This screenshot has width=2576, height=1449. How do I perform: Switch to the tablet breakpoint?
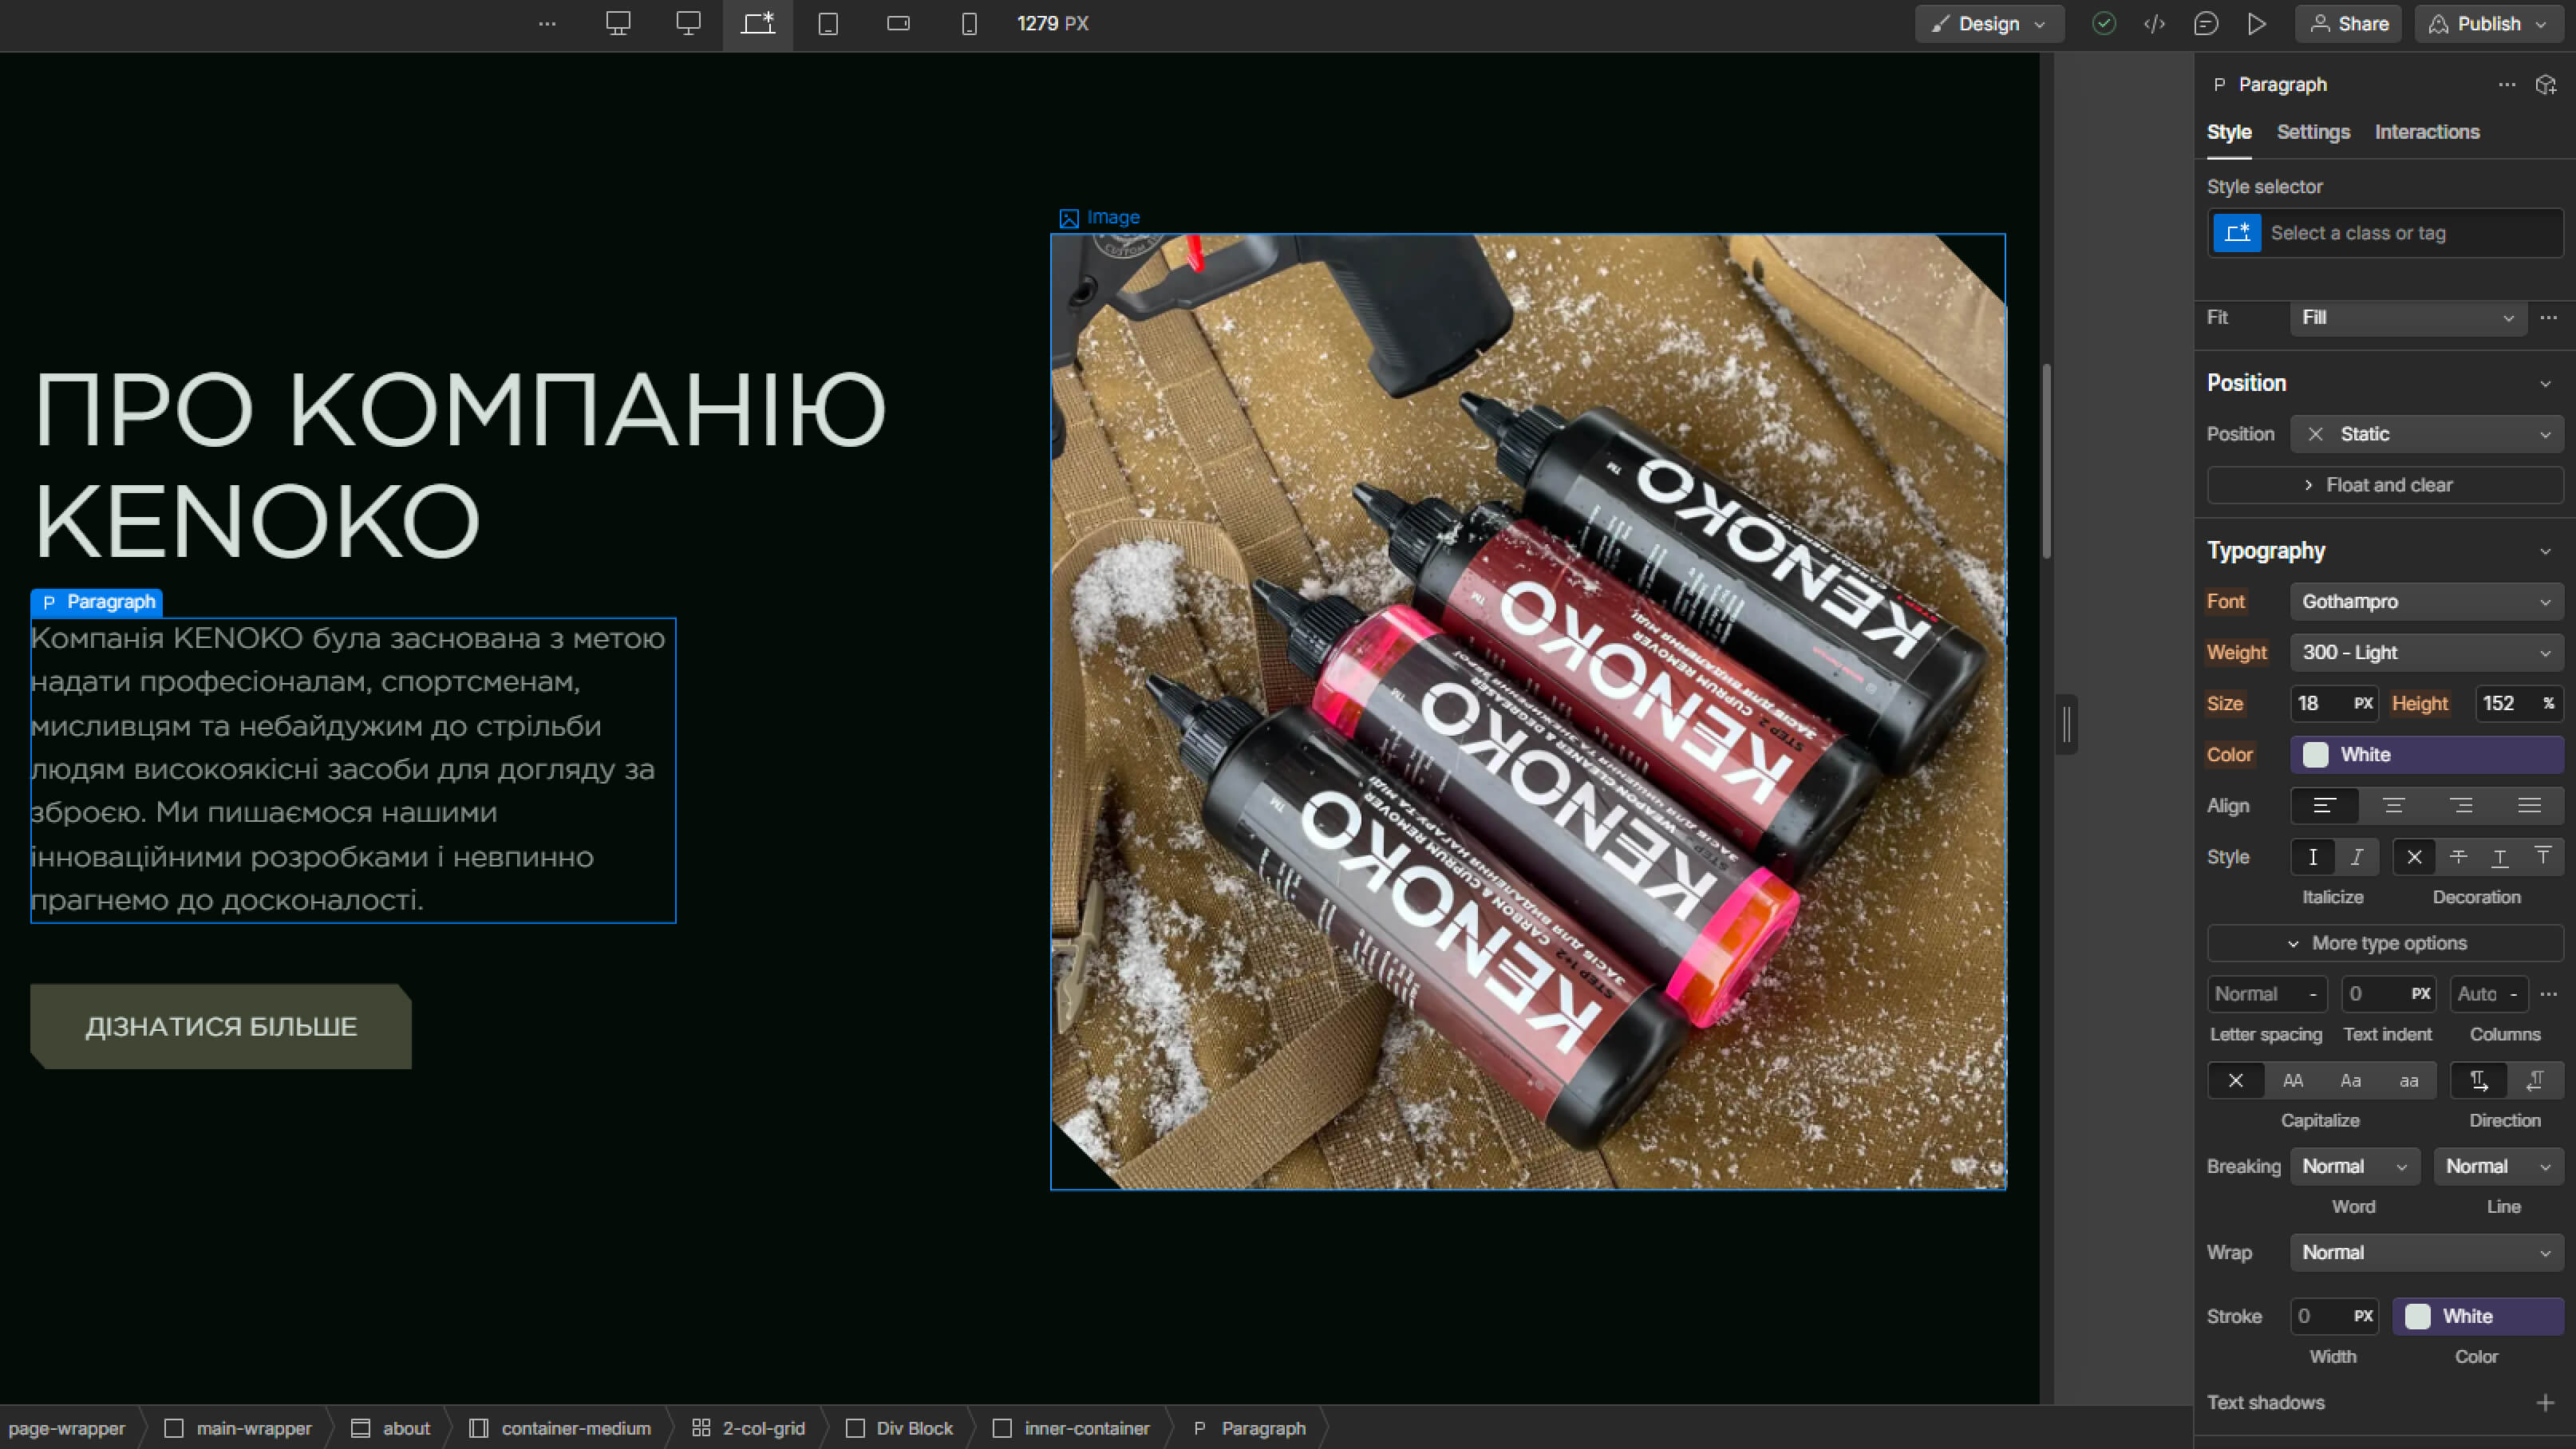828,24
